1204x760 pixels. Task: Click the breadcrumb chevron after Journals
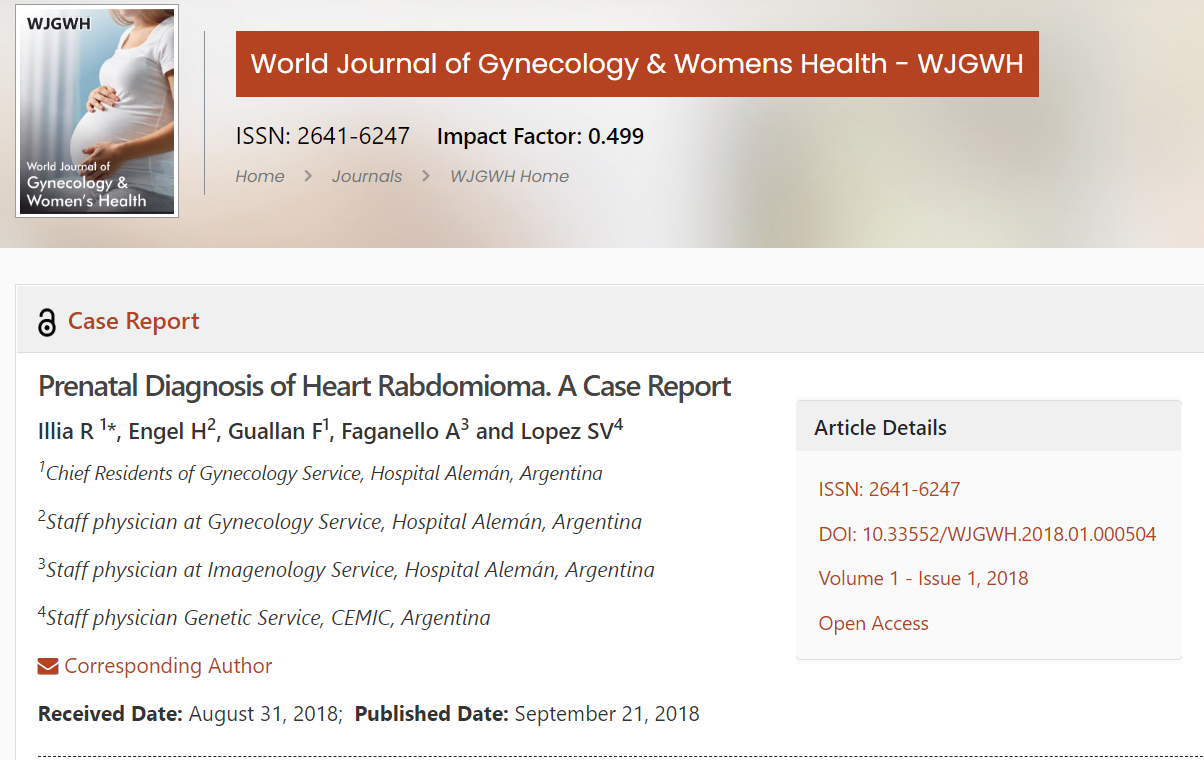pos(426,176)
